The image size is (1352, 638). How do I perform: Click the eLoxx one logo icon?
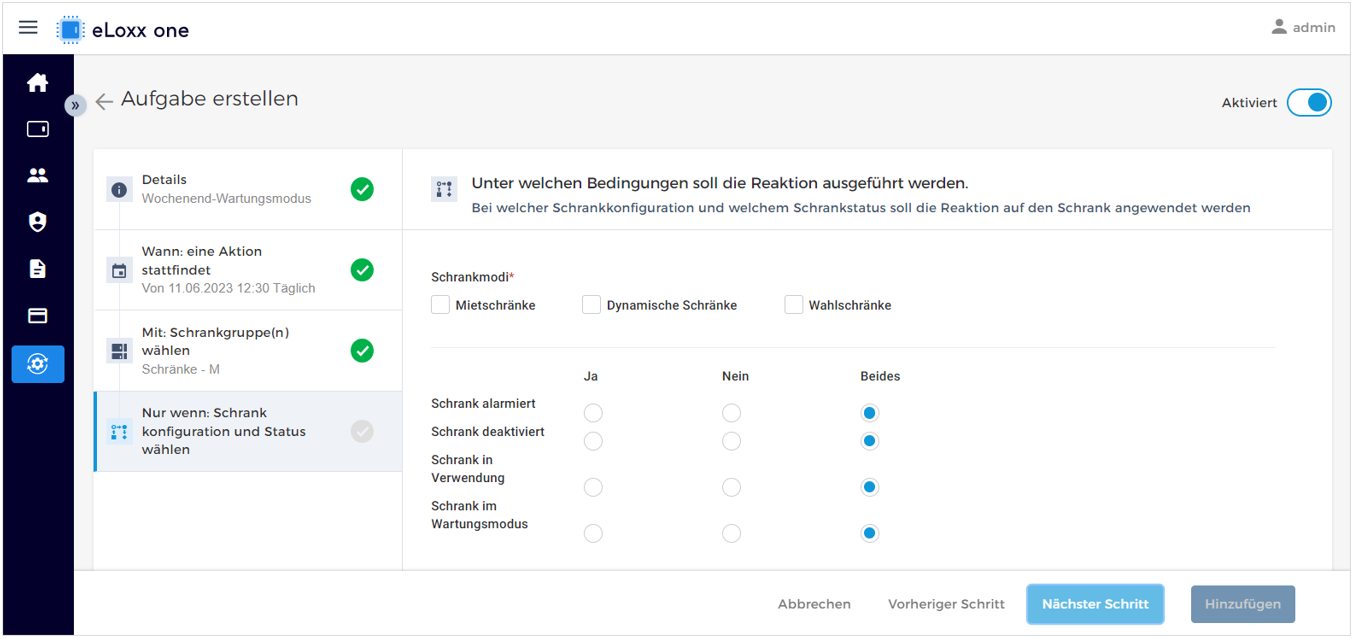click(70, 29)
